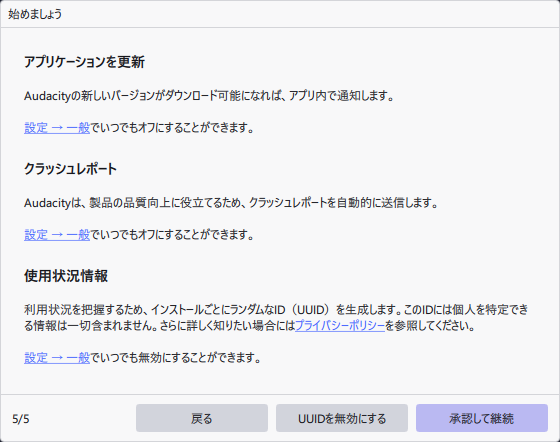
Task: Click the 戻る back button
Action: click(x=202, y=418)
